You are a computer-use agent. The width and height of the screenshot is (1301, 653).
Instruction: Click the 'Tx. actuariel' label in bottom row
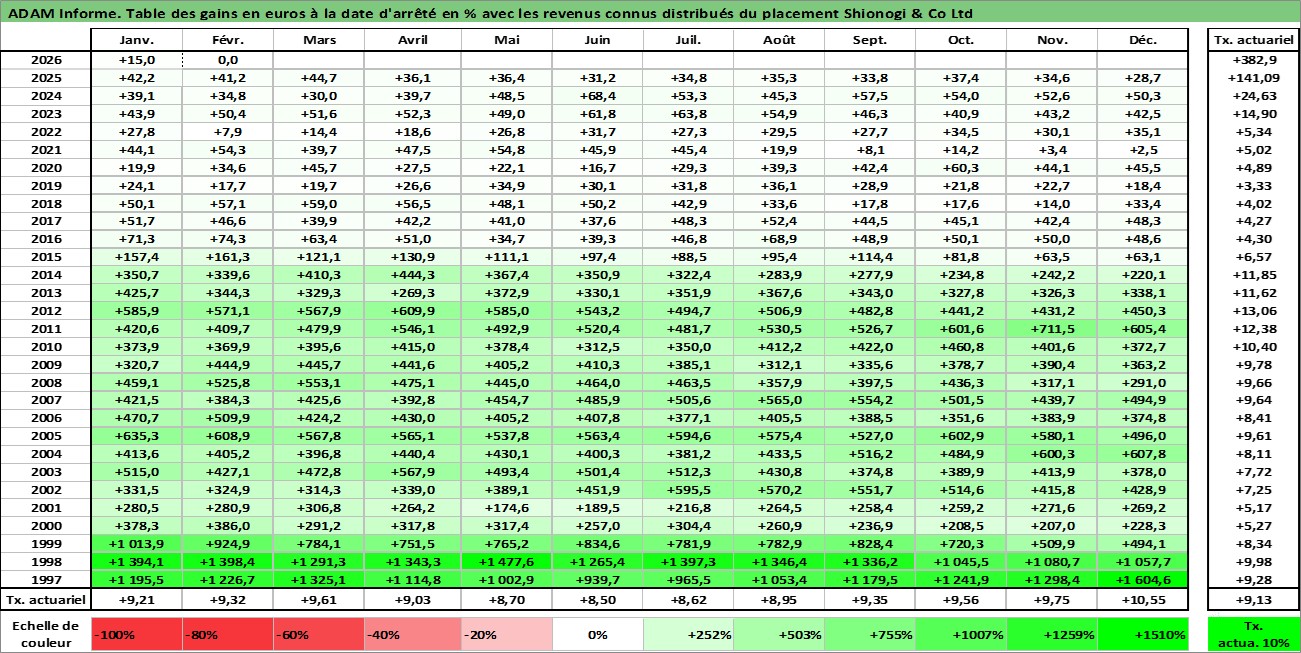click(x=47, y=600)
